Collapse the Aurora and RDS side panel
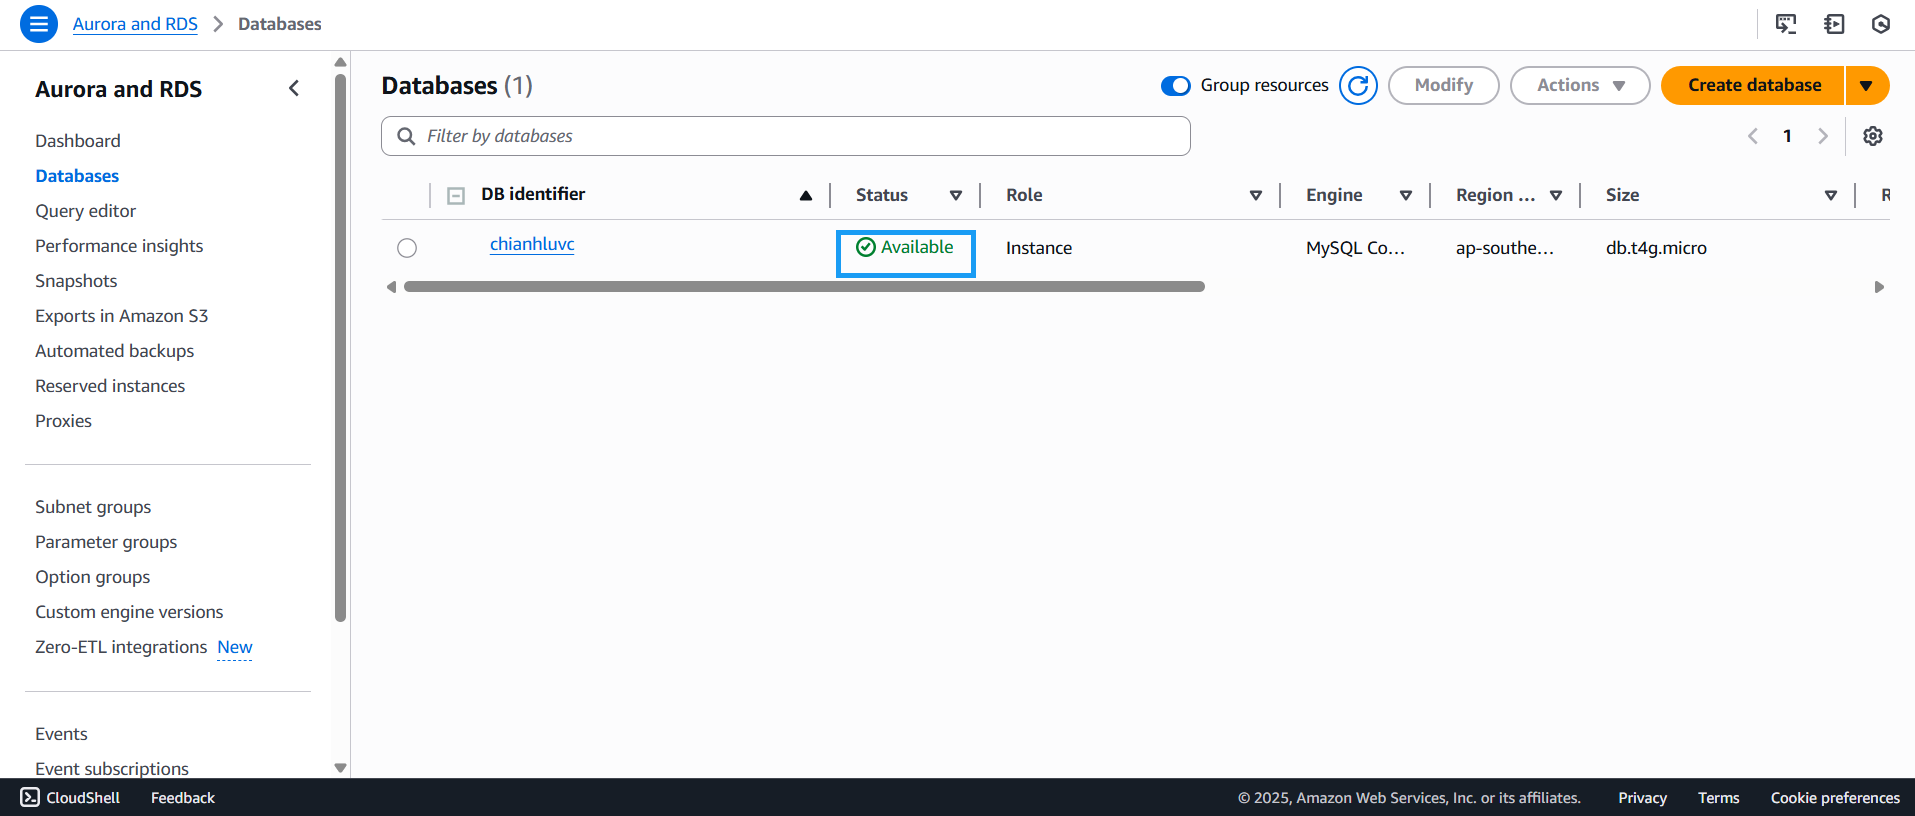 294,88
